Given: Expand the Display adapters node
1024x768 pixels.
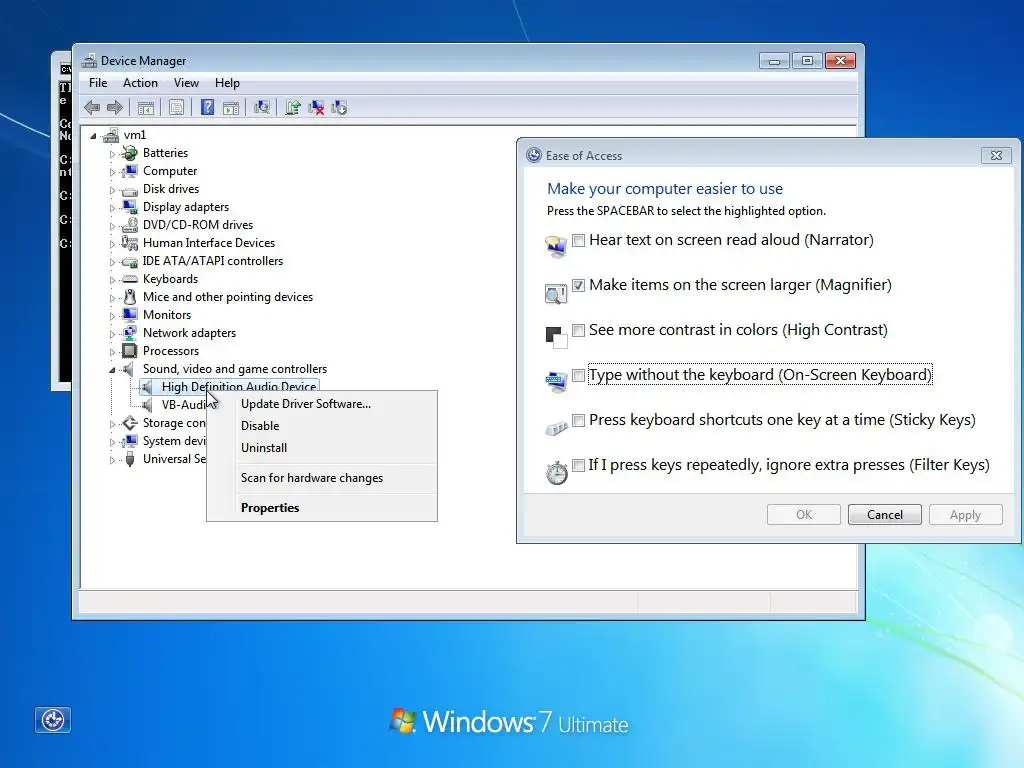Looking at the screenshot, I should 112,208.
